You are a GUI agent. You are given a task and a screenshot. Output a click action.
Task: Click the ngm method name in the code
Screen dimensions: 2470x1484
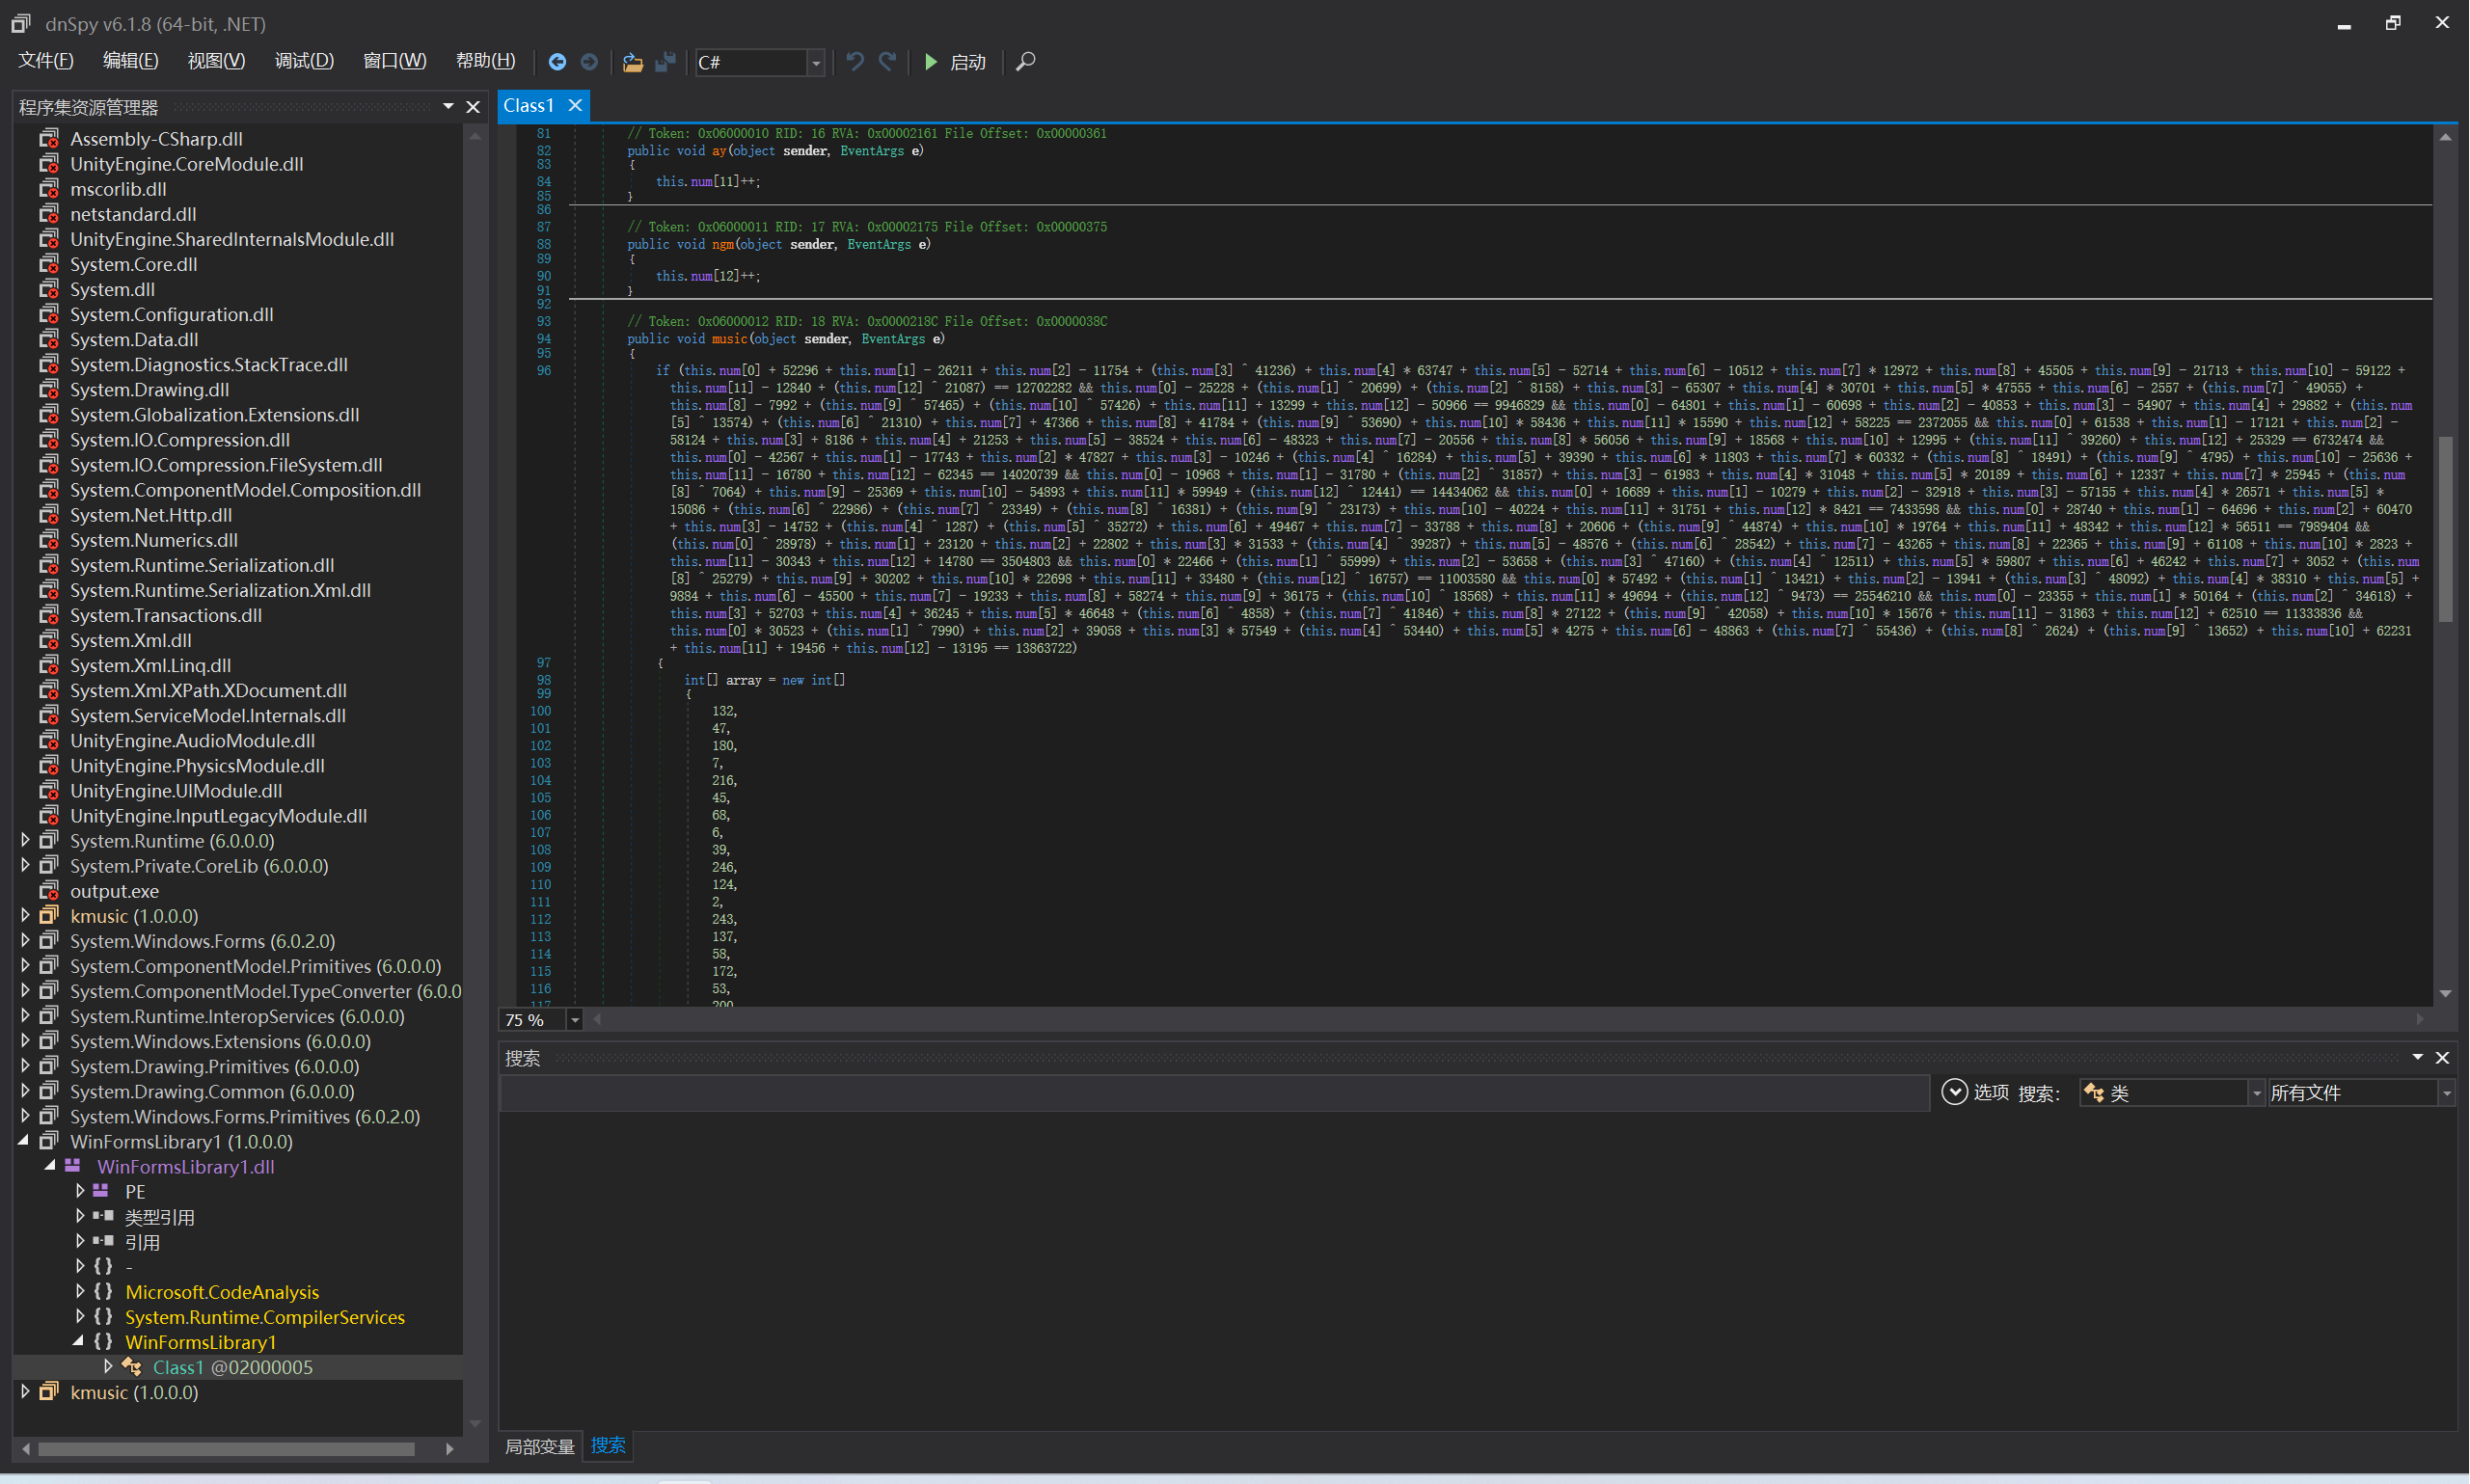(x=722, y=244)
